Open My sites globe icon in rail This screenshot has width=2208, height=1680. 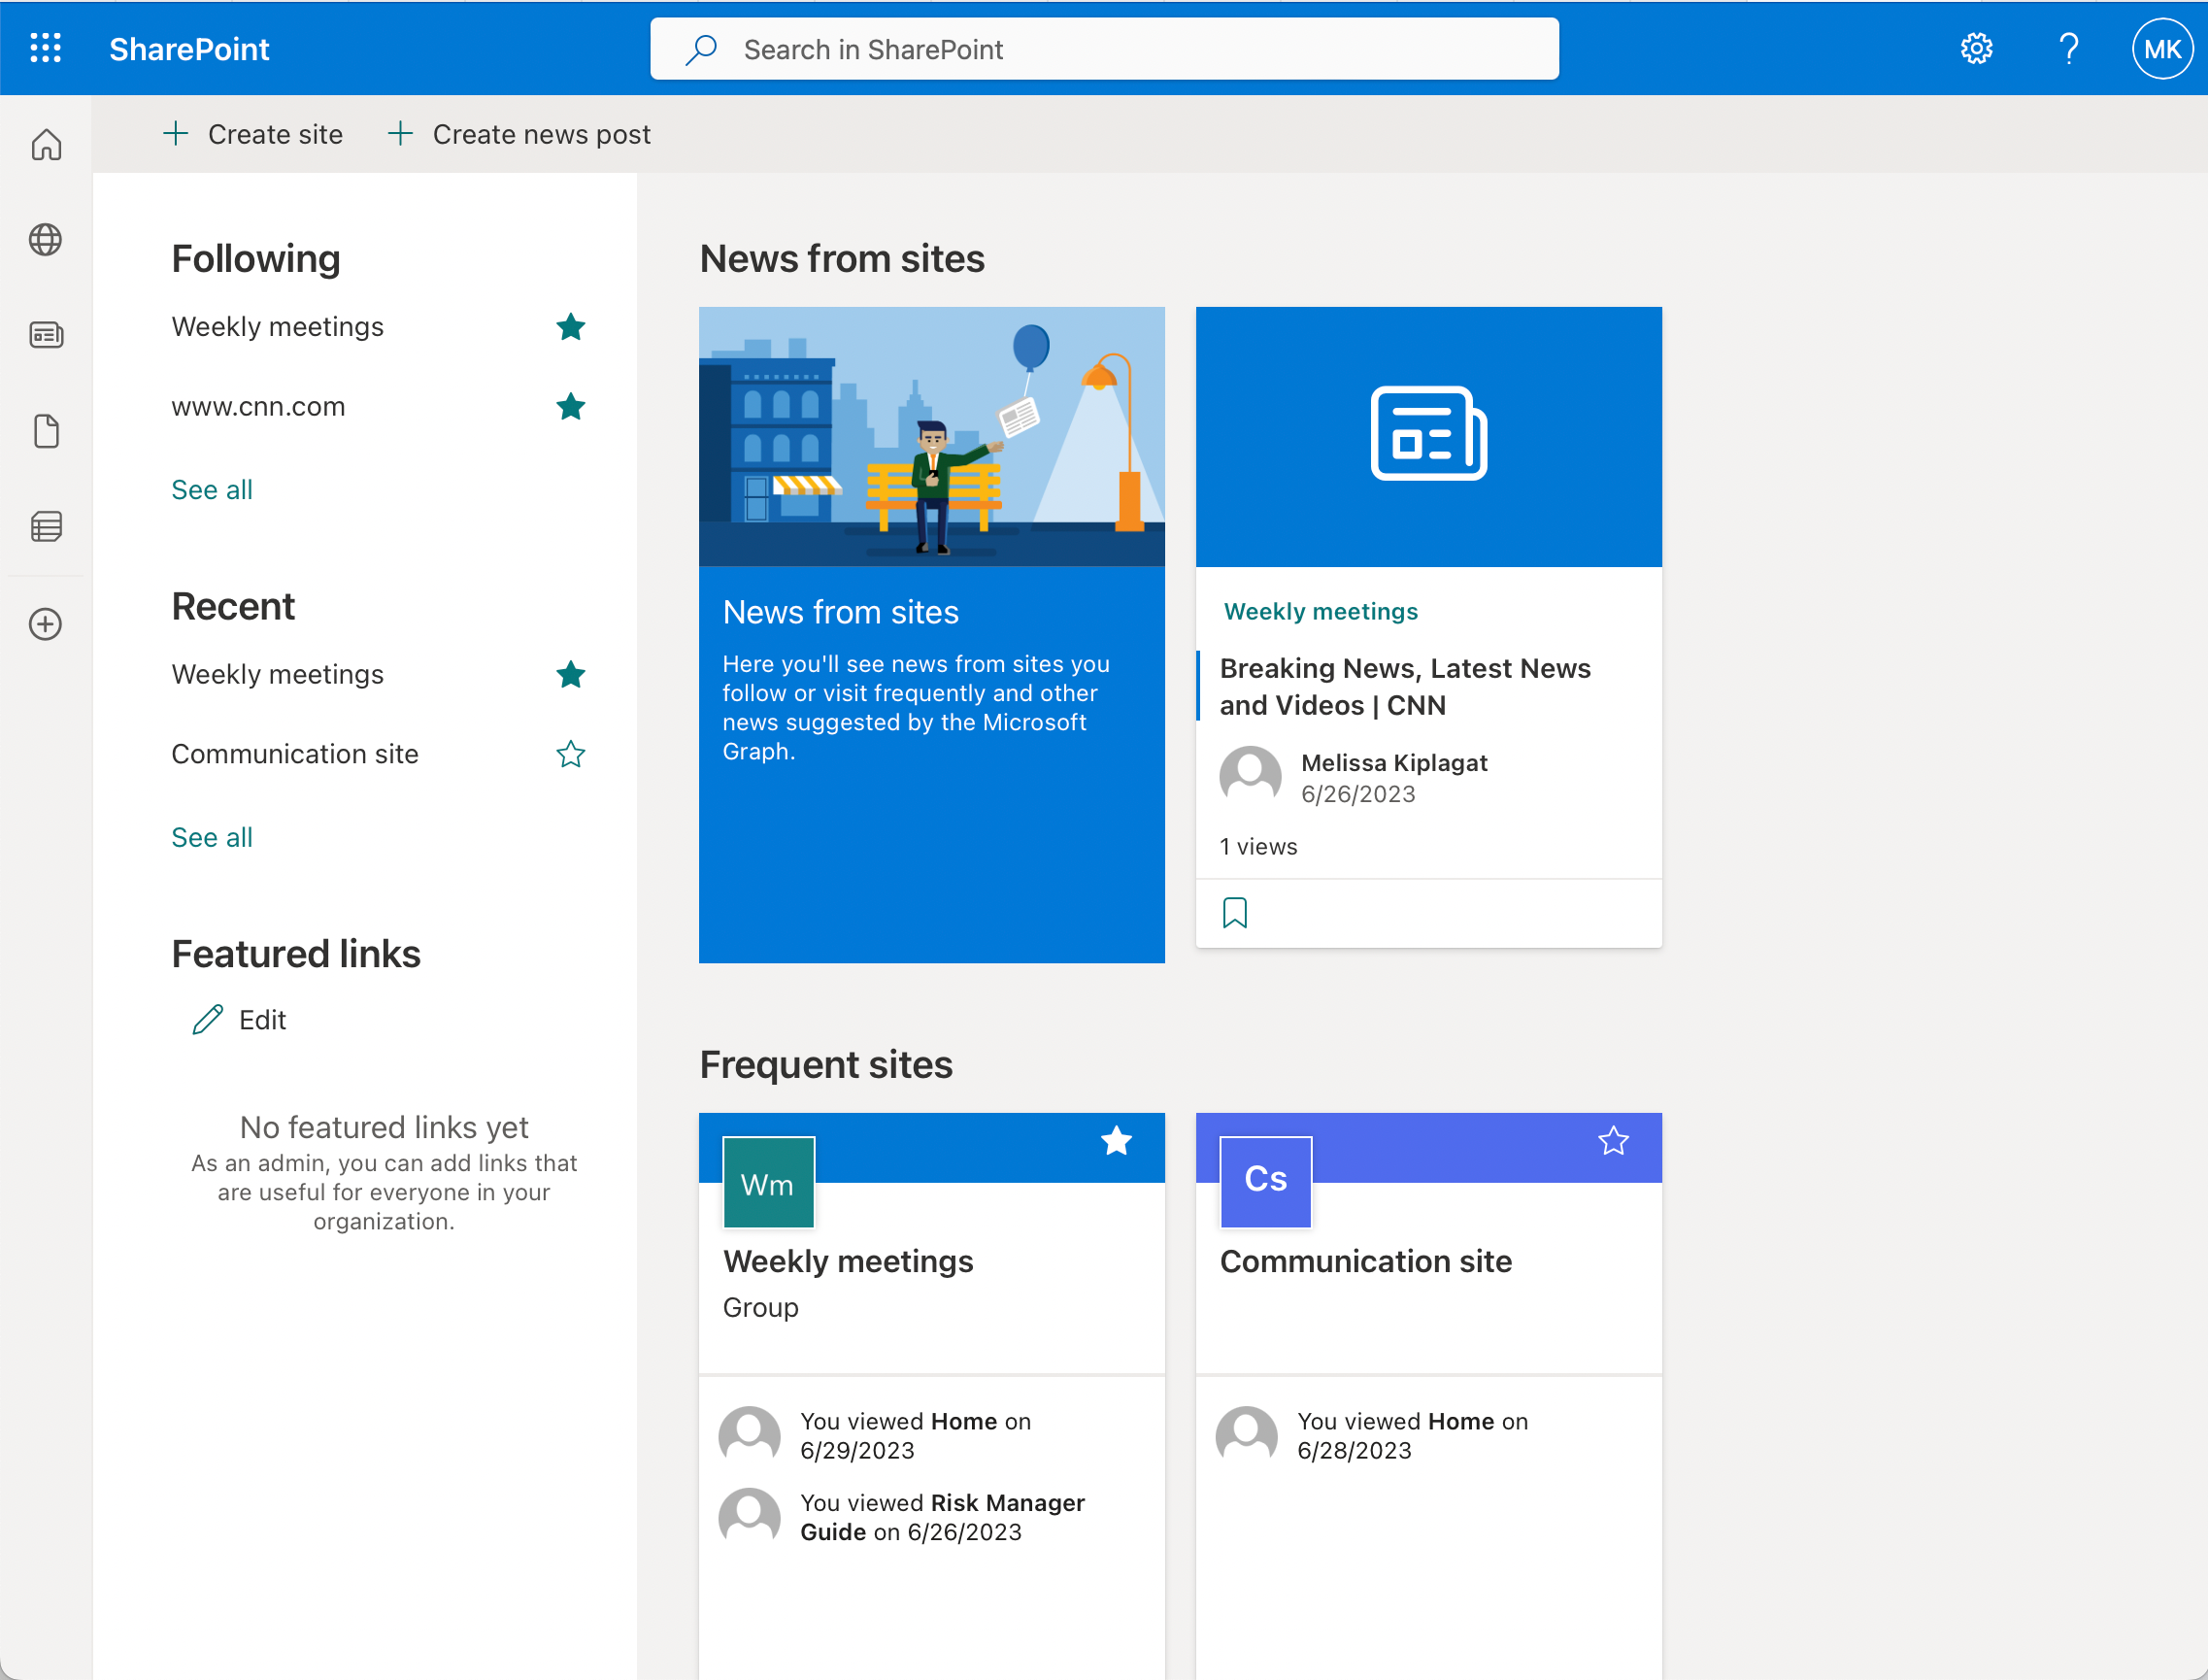(46, 239)
